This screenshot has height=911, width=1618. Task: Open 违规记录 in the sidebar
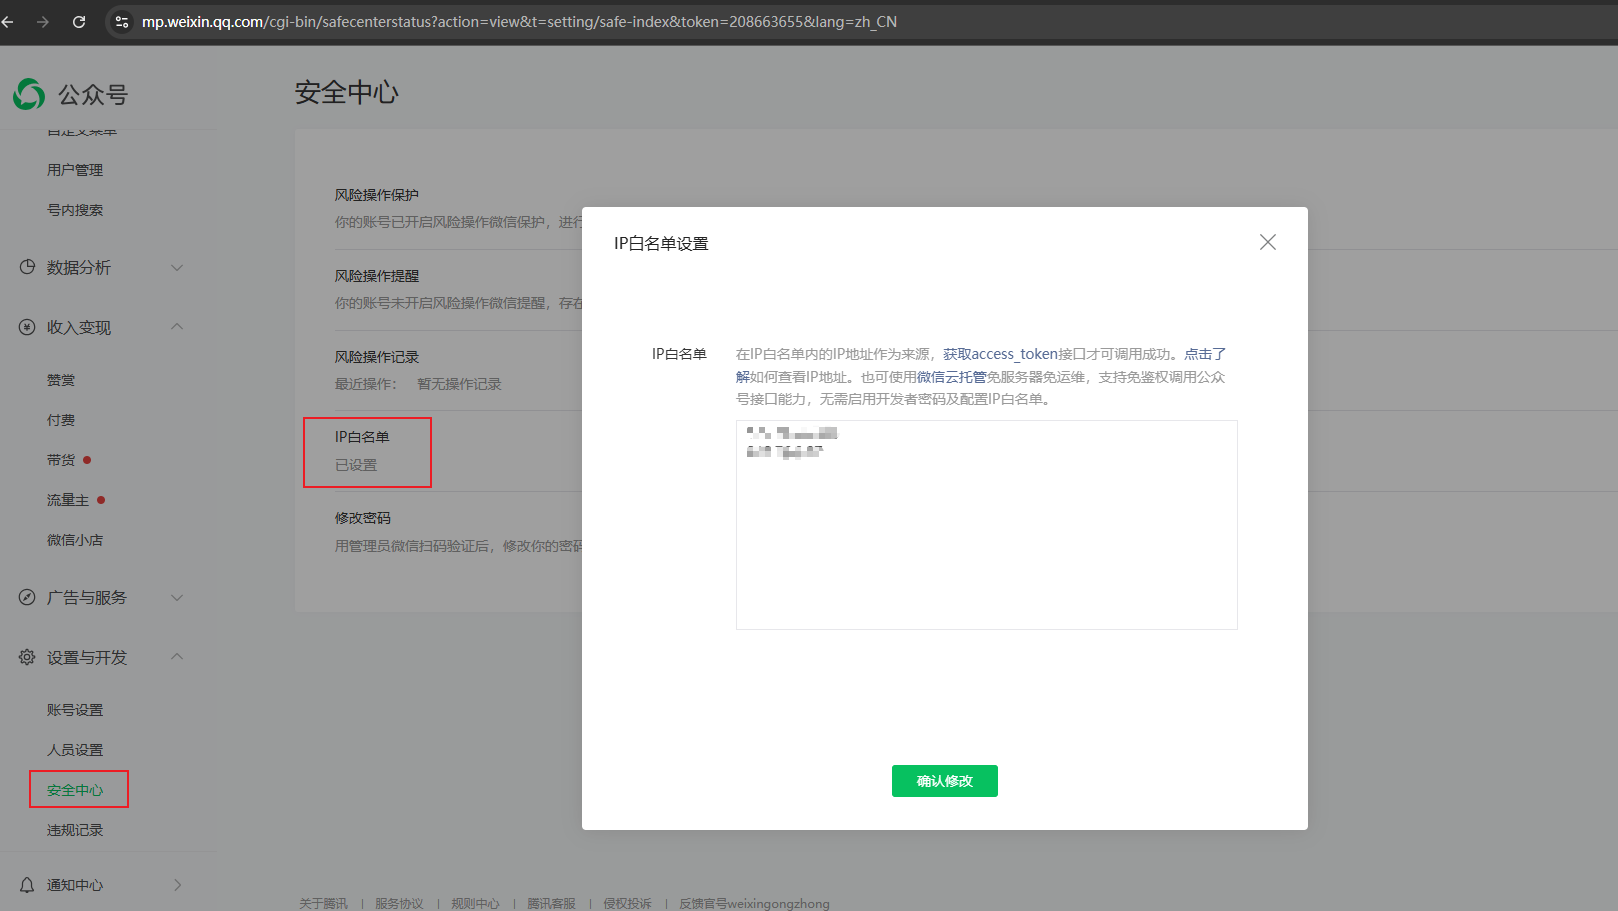tap(75, 830)
